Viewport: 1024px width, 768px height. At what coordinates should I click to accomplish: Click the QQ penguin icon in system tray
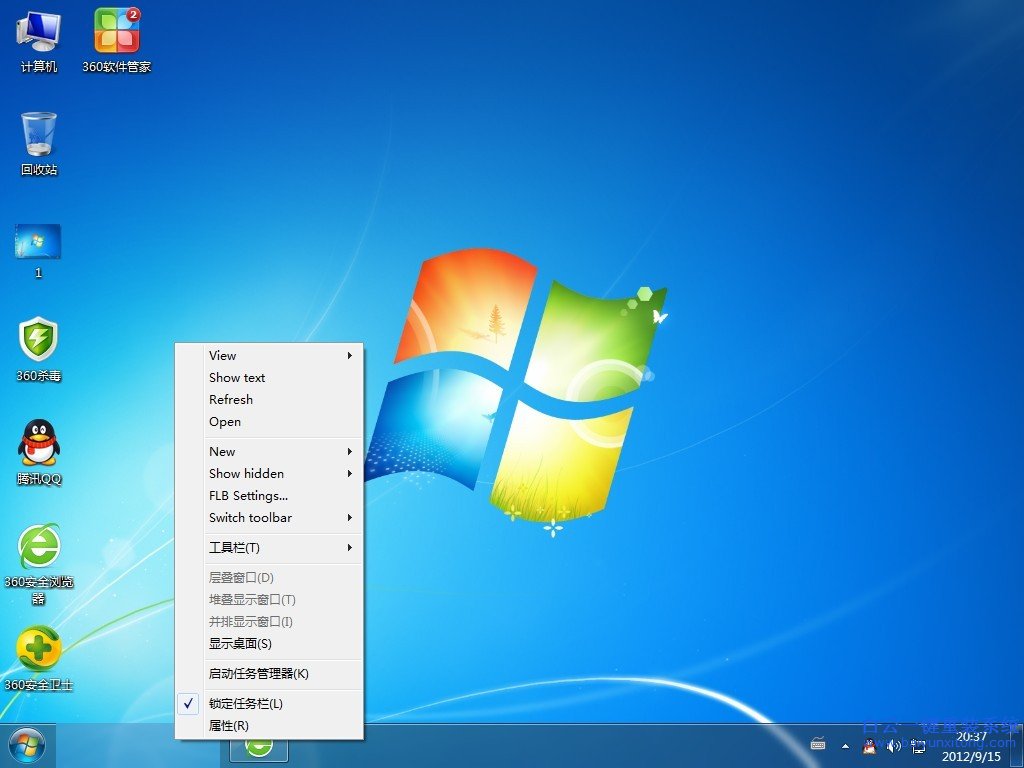(x=870, y=747)
